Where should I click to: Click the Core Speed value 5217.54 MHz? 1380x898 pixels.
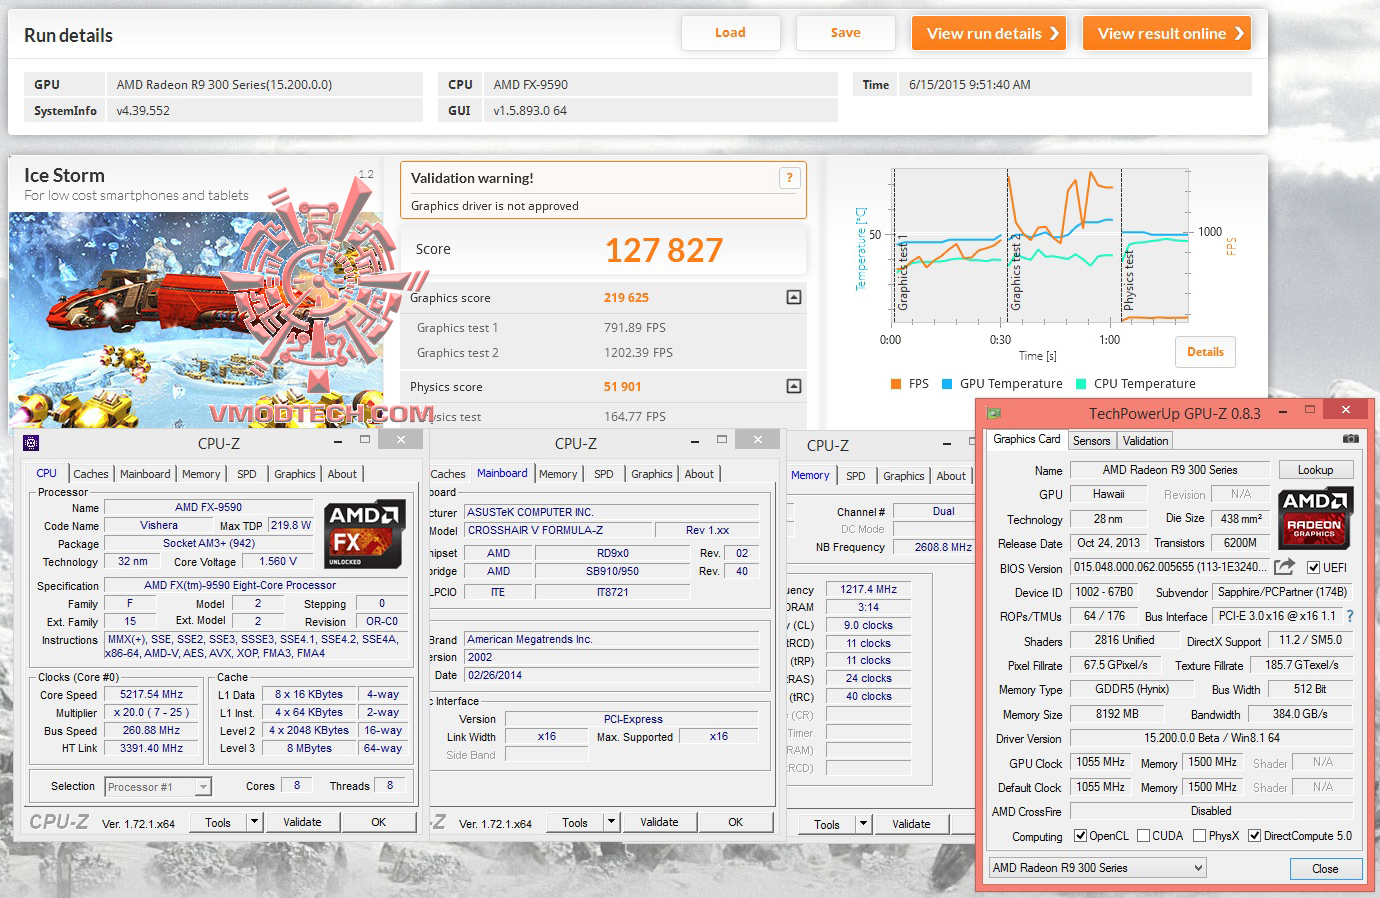(x=151, y=694)
